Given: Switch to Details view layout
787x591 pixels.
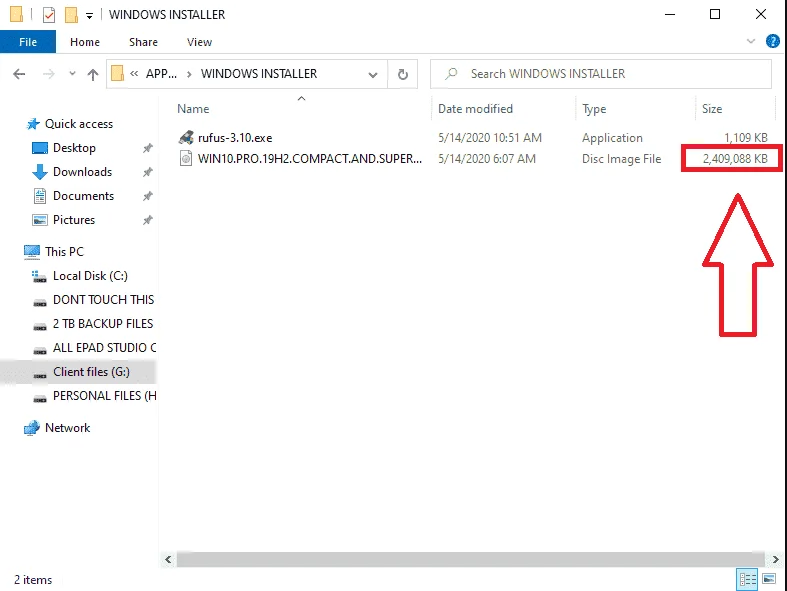Looking at the screenshot, I should click(x=747, y=579).
